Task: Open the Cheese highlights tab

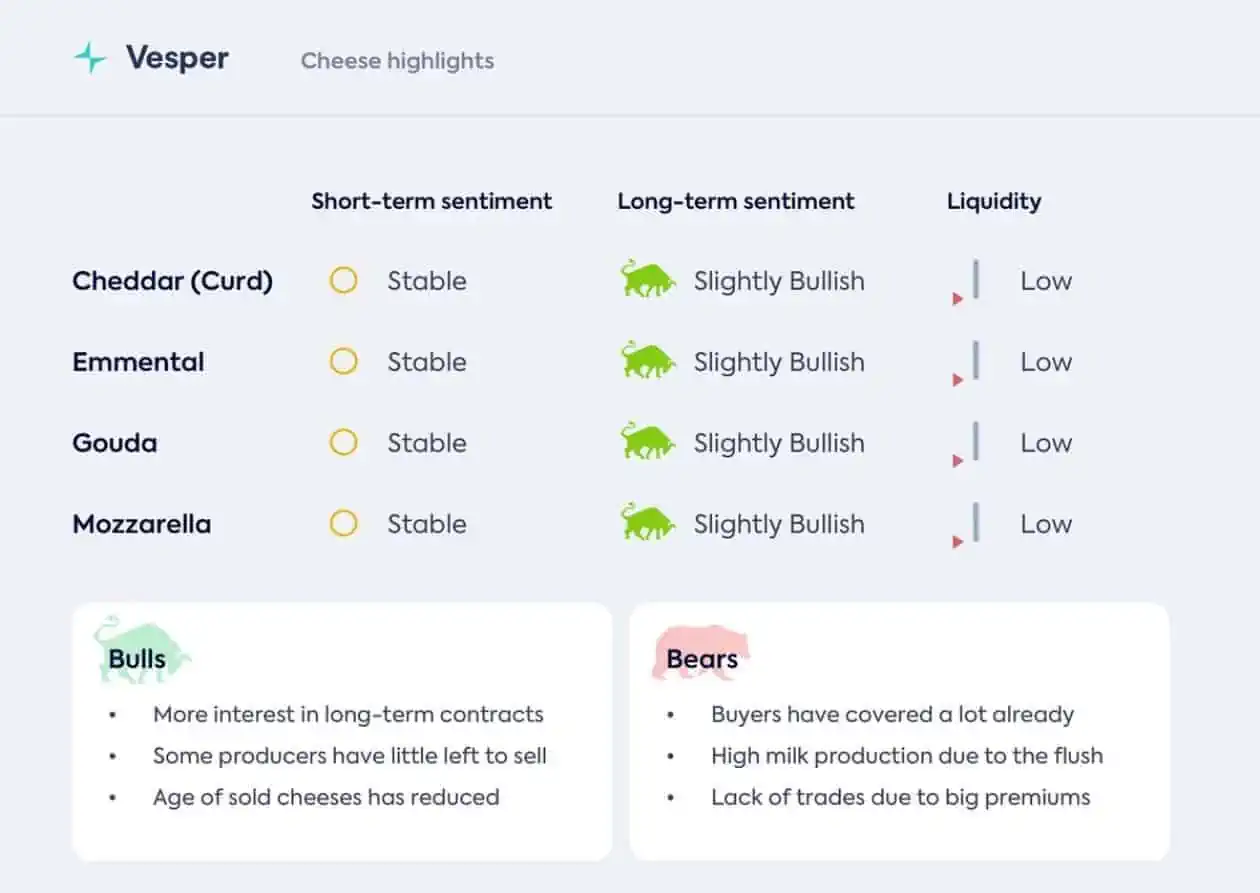Action: pyautogui.click(x=397, y=61)
